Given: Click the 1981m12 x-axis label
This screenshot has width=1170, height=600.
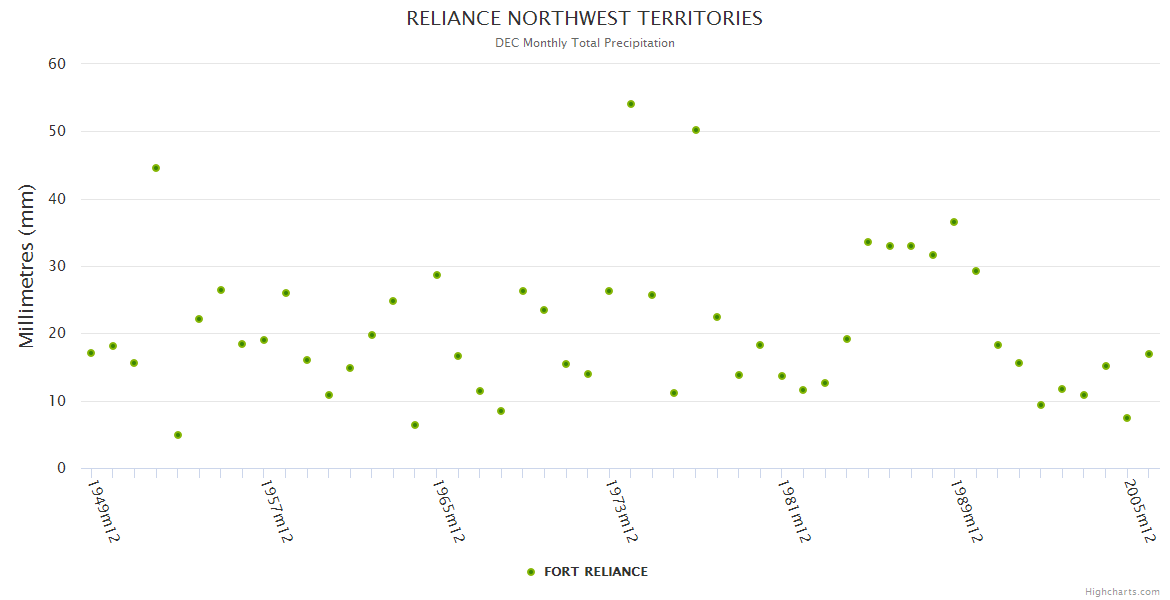Looking at the screenshot, I should (795, 510).
